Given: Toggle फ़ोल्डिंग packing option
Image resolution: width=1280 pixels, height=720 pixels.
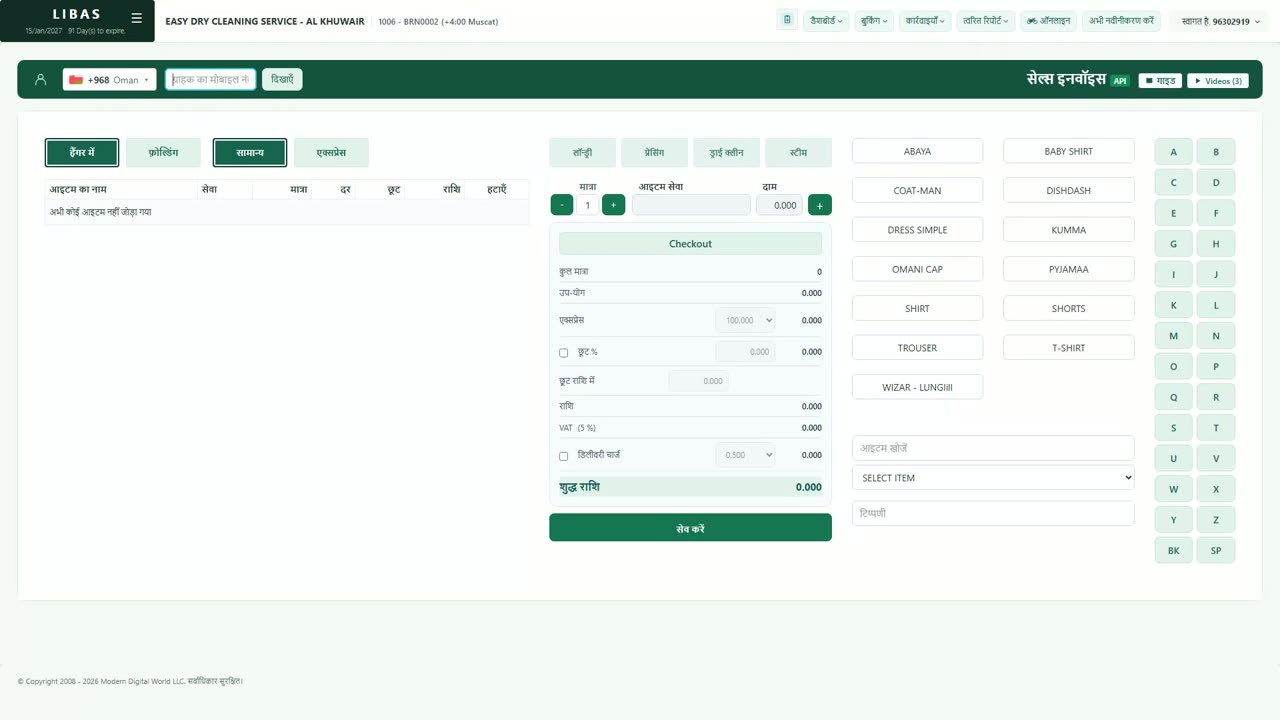Looking at the screenshot, I should (163, 153).
